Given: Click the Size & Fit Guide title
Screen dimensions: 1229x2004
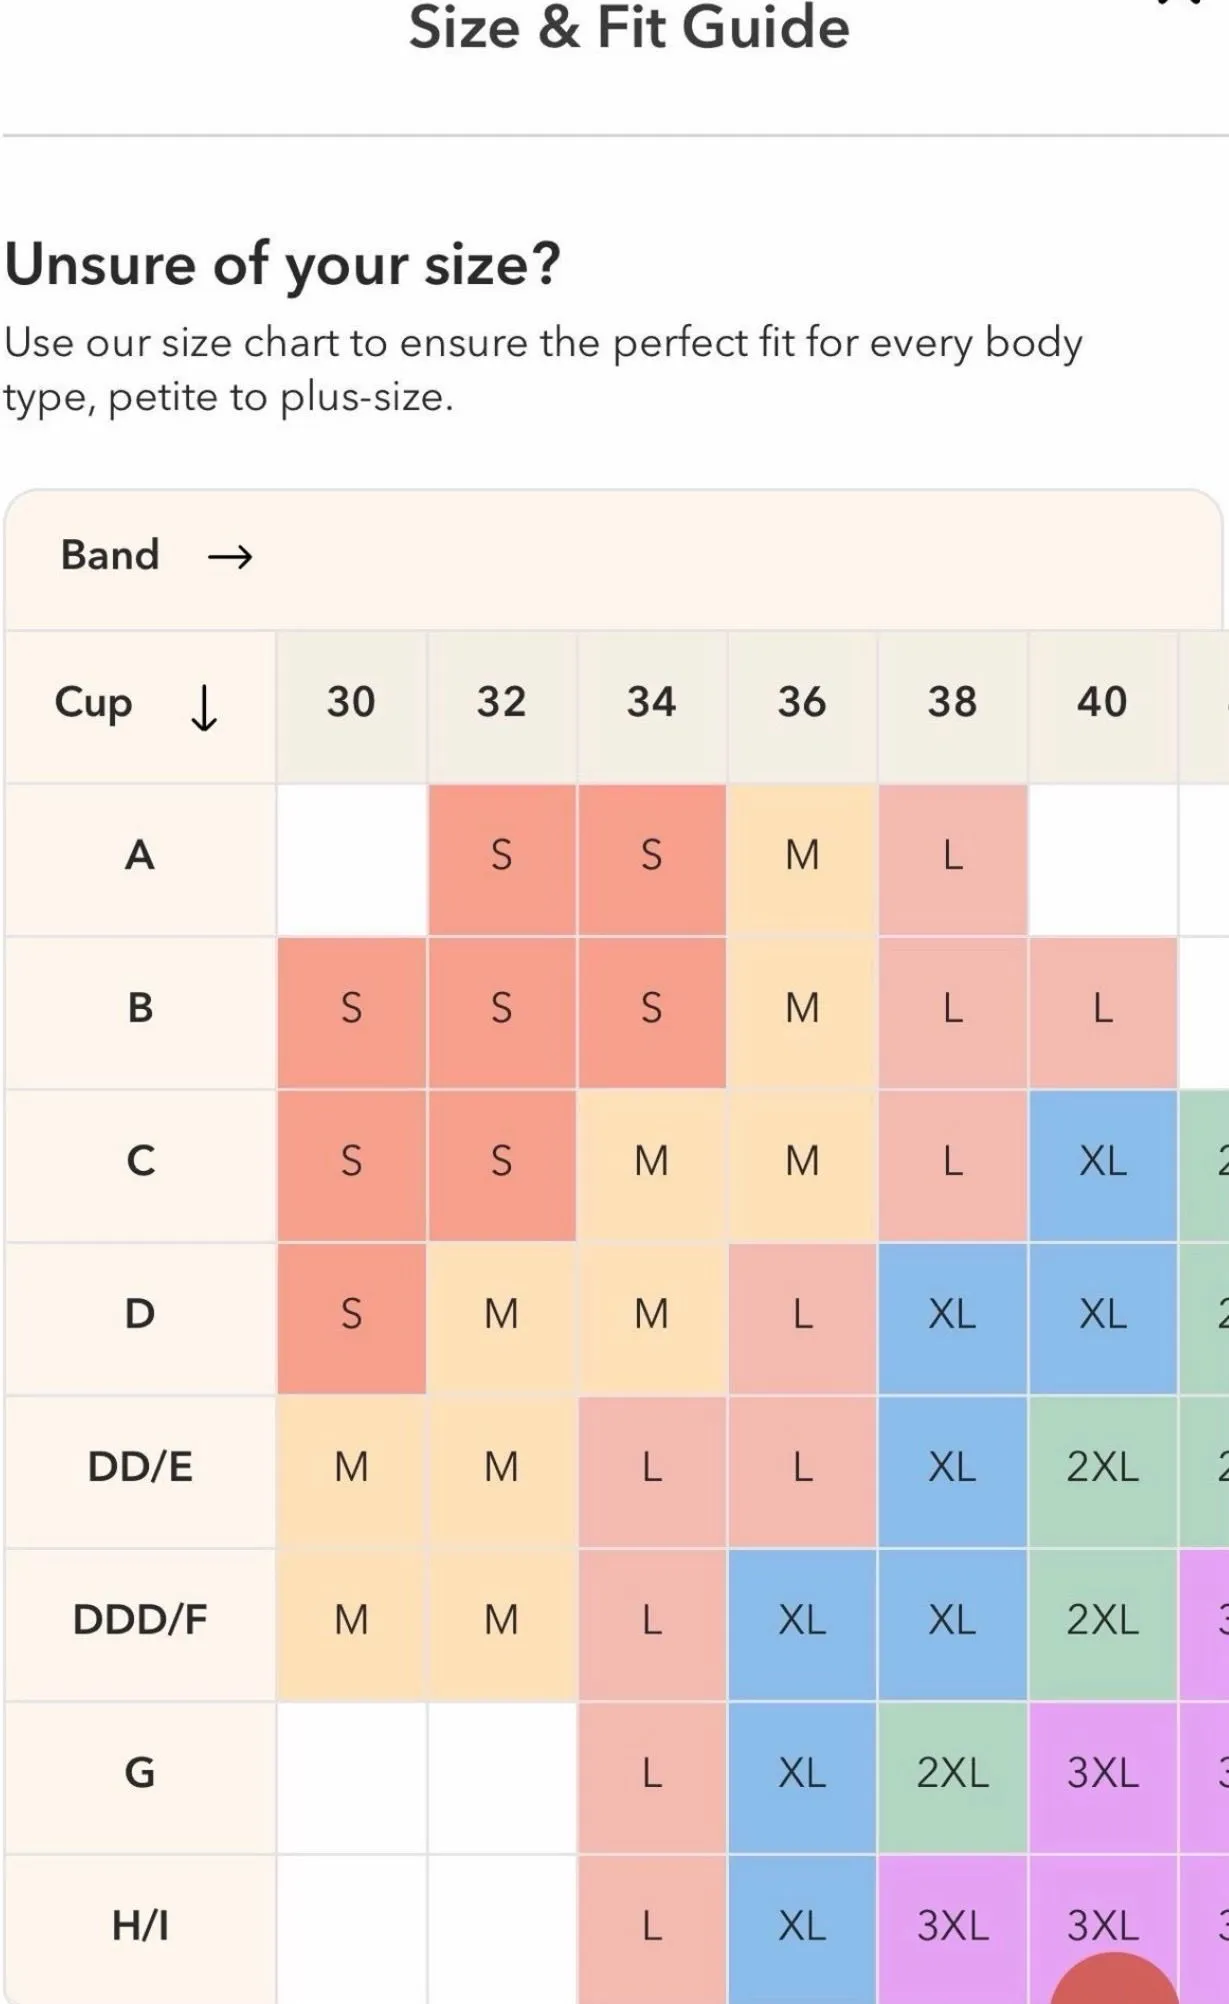Looking at the screenshot, I should pos(629,27).
